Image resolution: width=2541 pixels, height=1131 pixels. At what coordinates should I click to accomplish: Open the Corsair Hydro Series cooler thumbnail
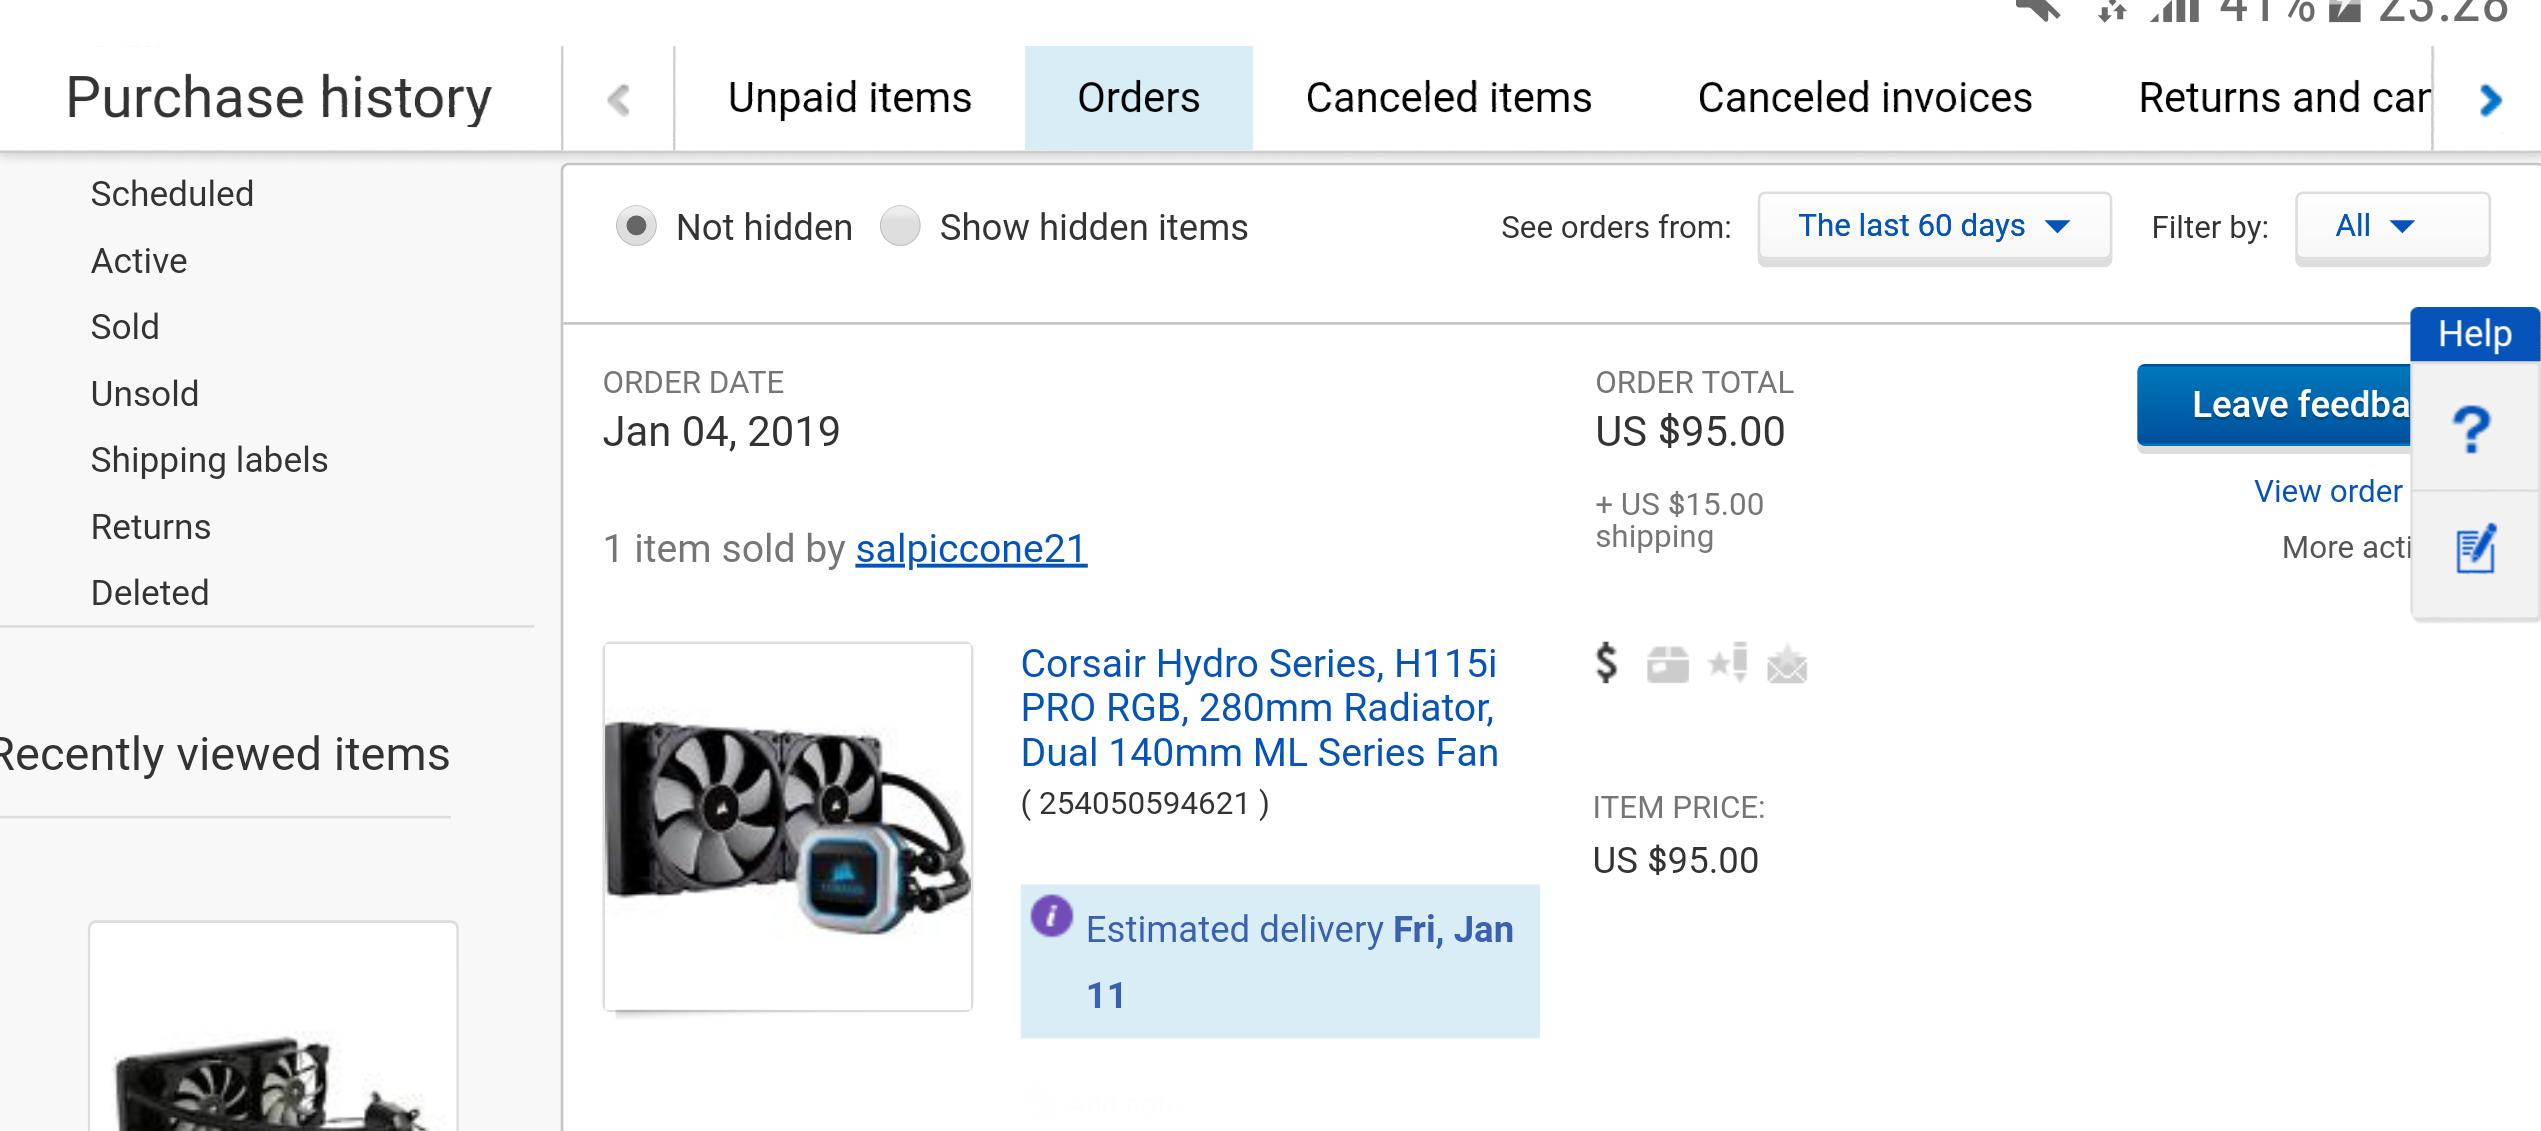click(x=788, y=826)
